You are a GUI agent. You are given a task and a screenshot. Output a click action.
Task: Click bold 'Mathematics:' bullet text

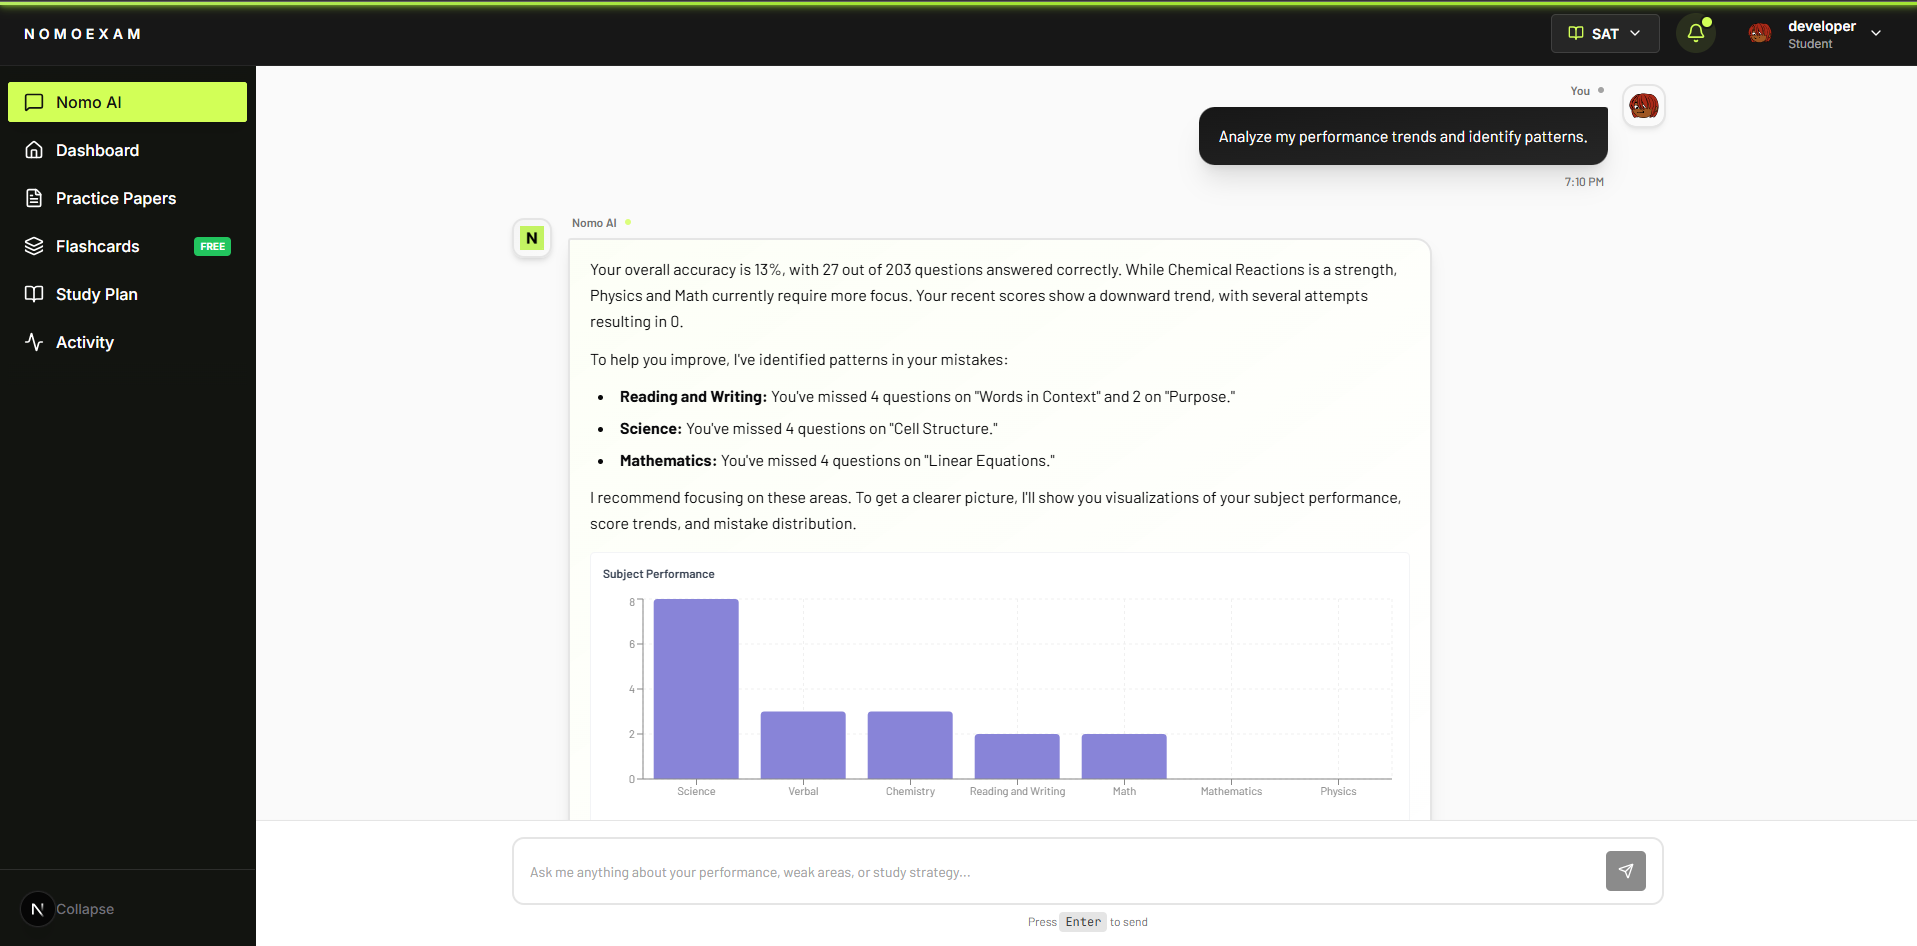(668, 461)
